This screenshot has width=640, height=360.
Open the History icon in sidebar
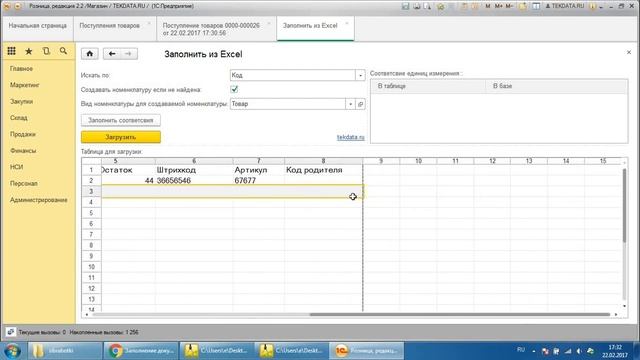pos(46,51)
